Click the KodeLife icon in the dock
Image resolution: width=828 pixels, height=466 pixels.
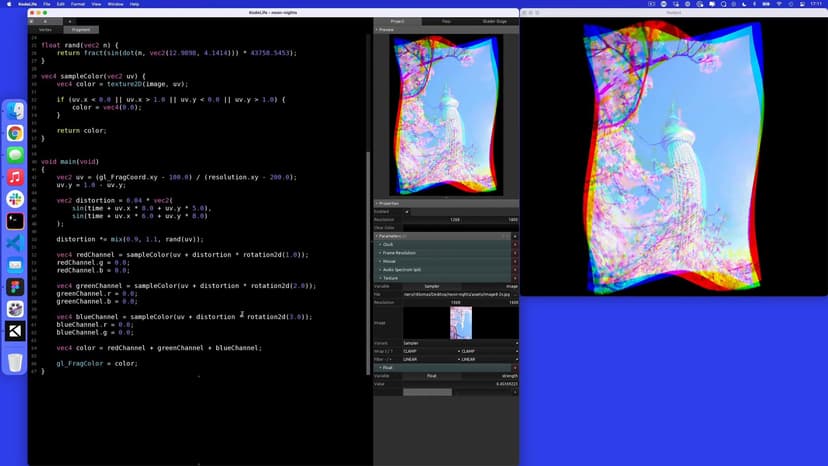[15, 331]
